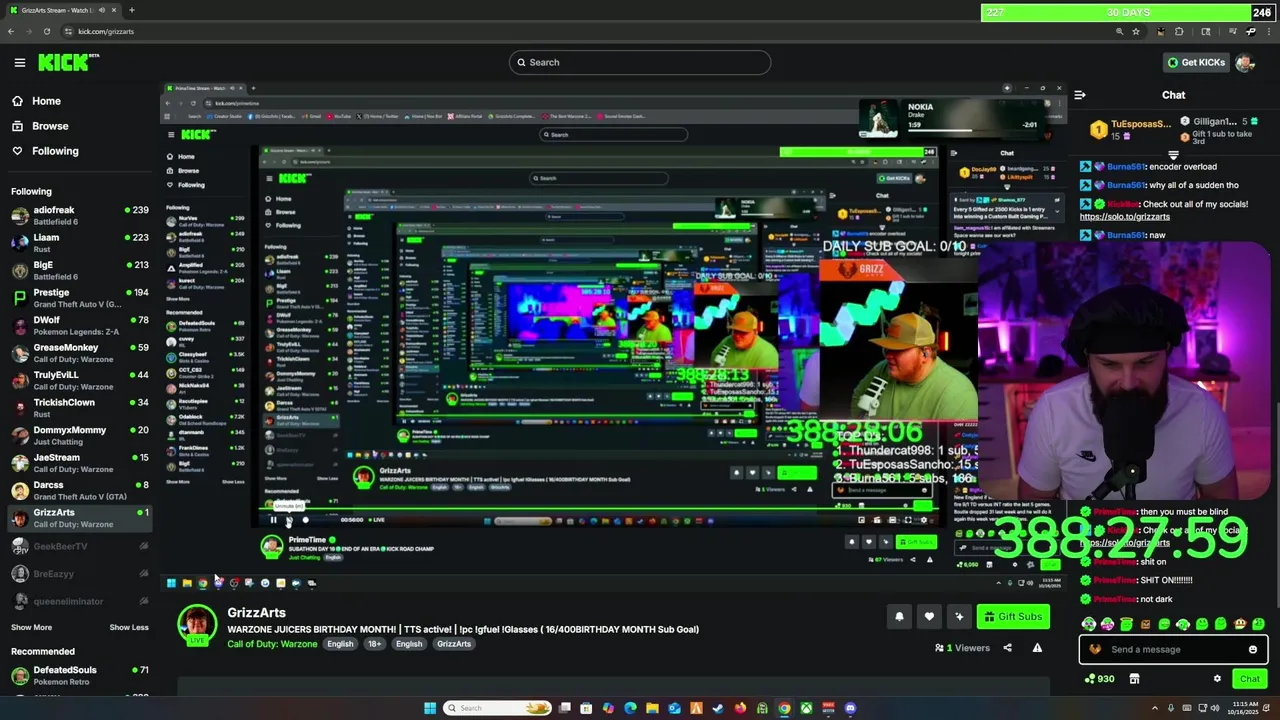1280x720 pixels.
Task: Focus the Kick Search field
Action: (640, 62)
